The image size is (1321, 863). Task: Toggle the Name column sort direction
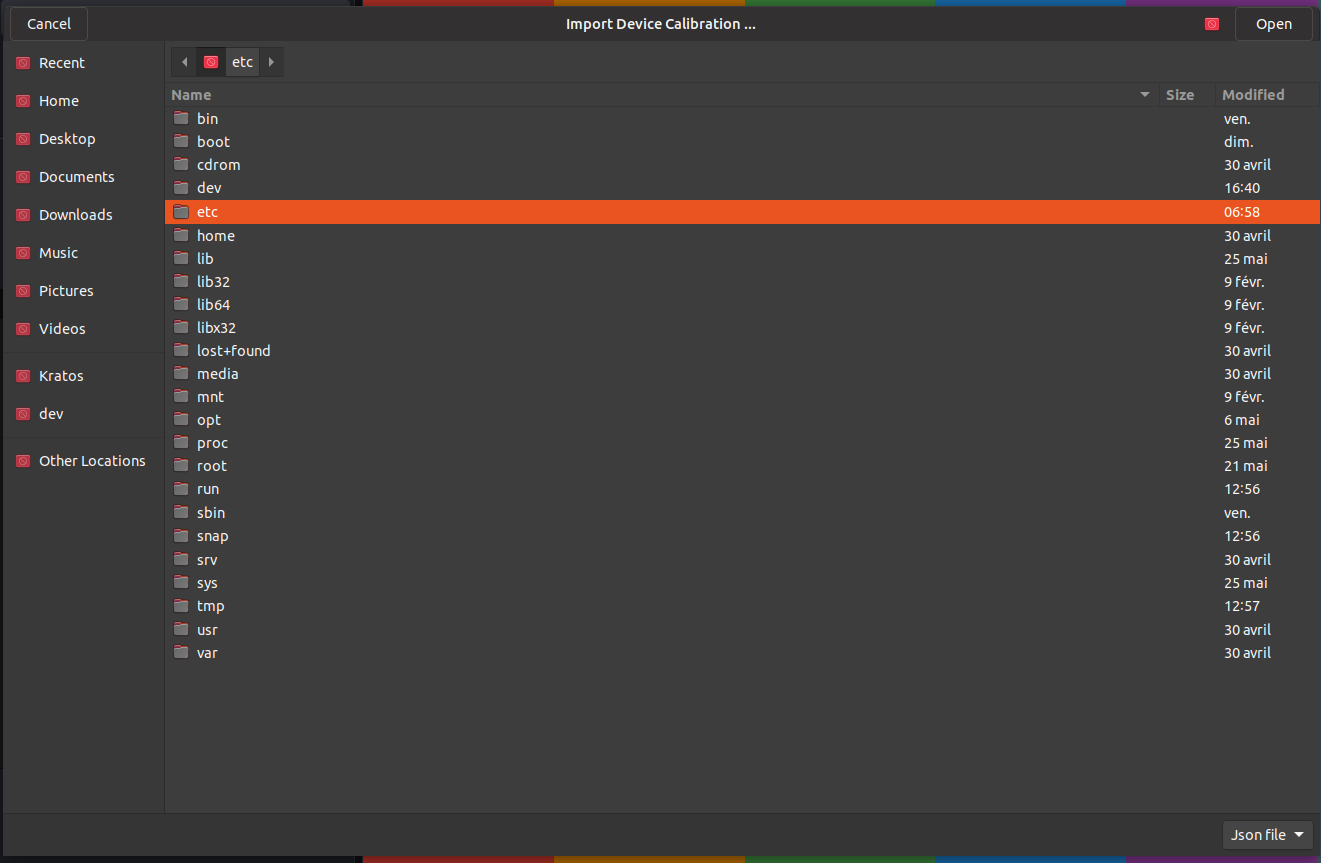pyautogui.click(x=191, y=94)
